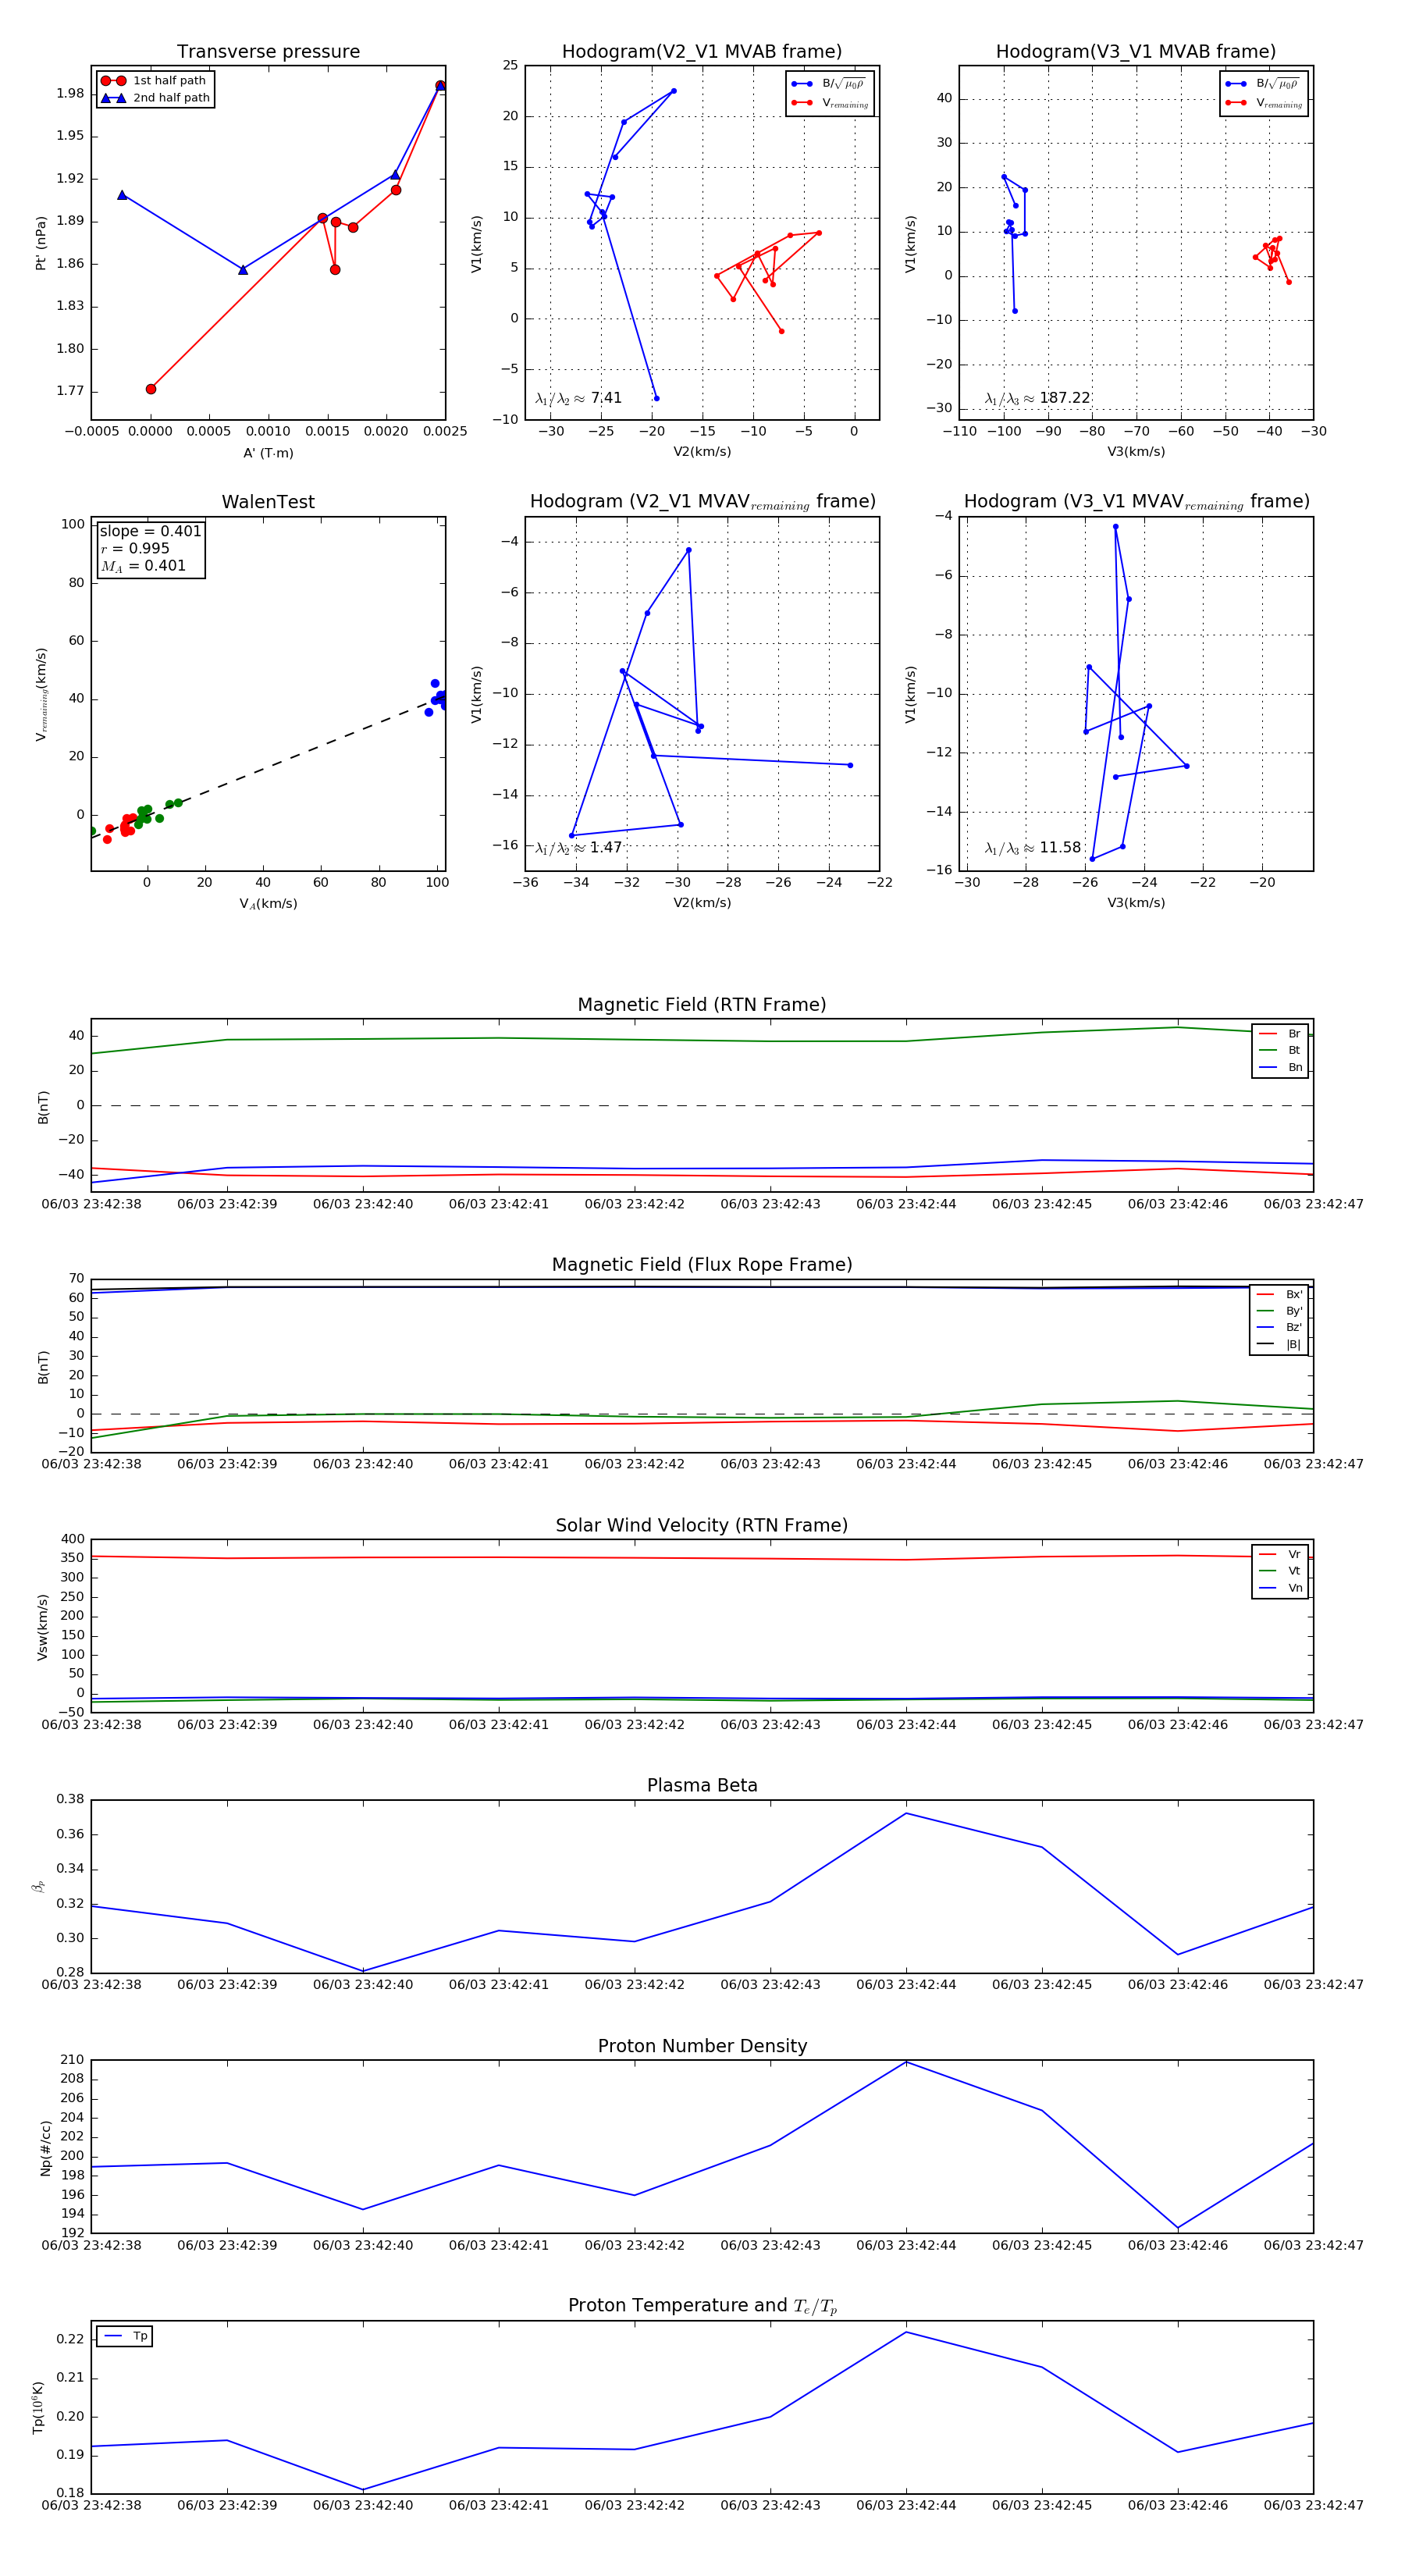Select the By' legend entry
Image resolution: width=1405 pixels, height=2576 pixels.
tap(1279, 1311)
